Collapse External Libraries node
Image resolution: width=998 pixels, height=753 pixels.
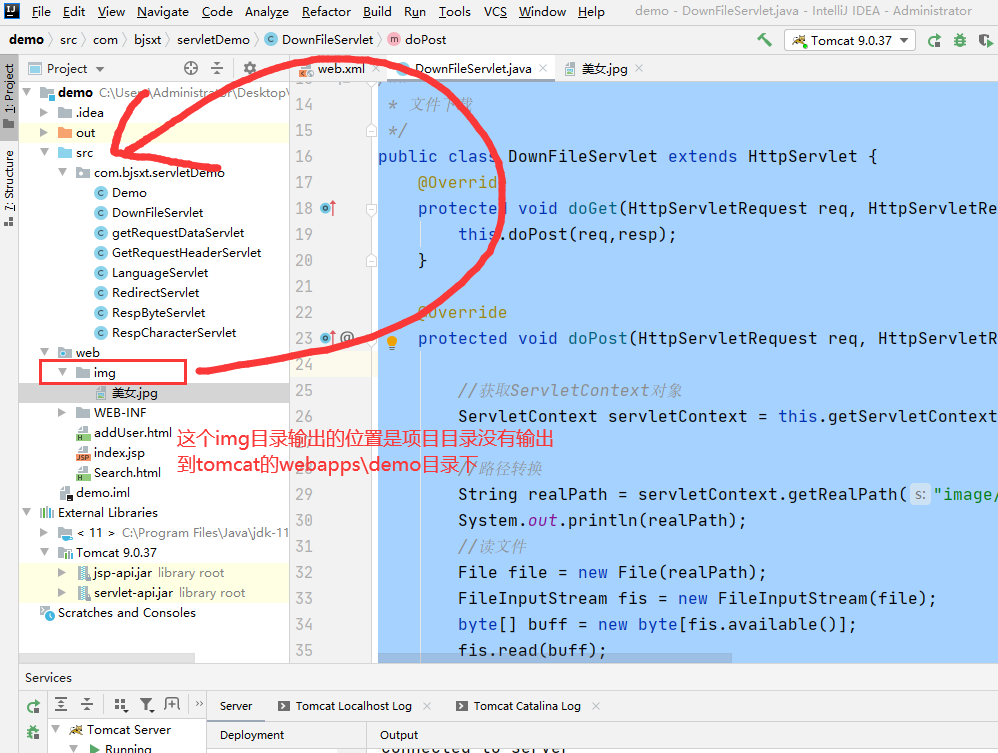pos(27,512)
